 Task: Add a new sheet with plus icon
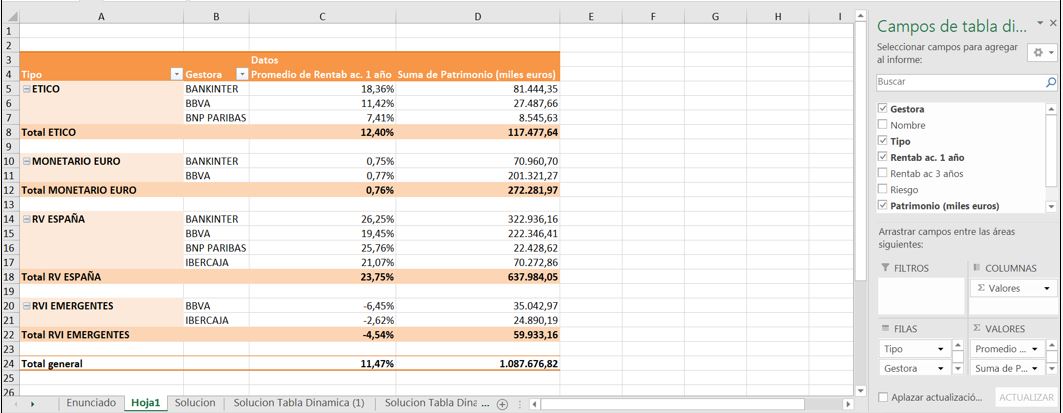tap(502, 404)
